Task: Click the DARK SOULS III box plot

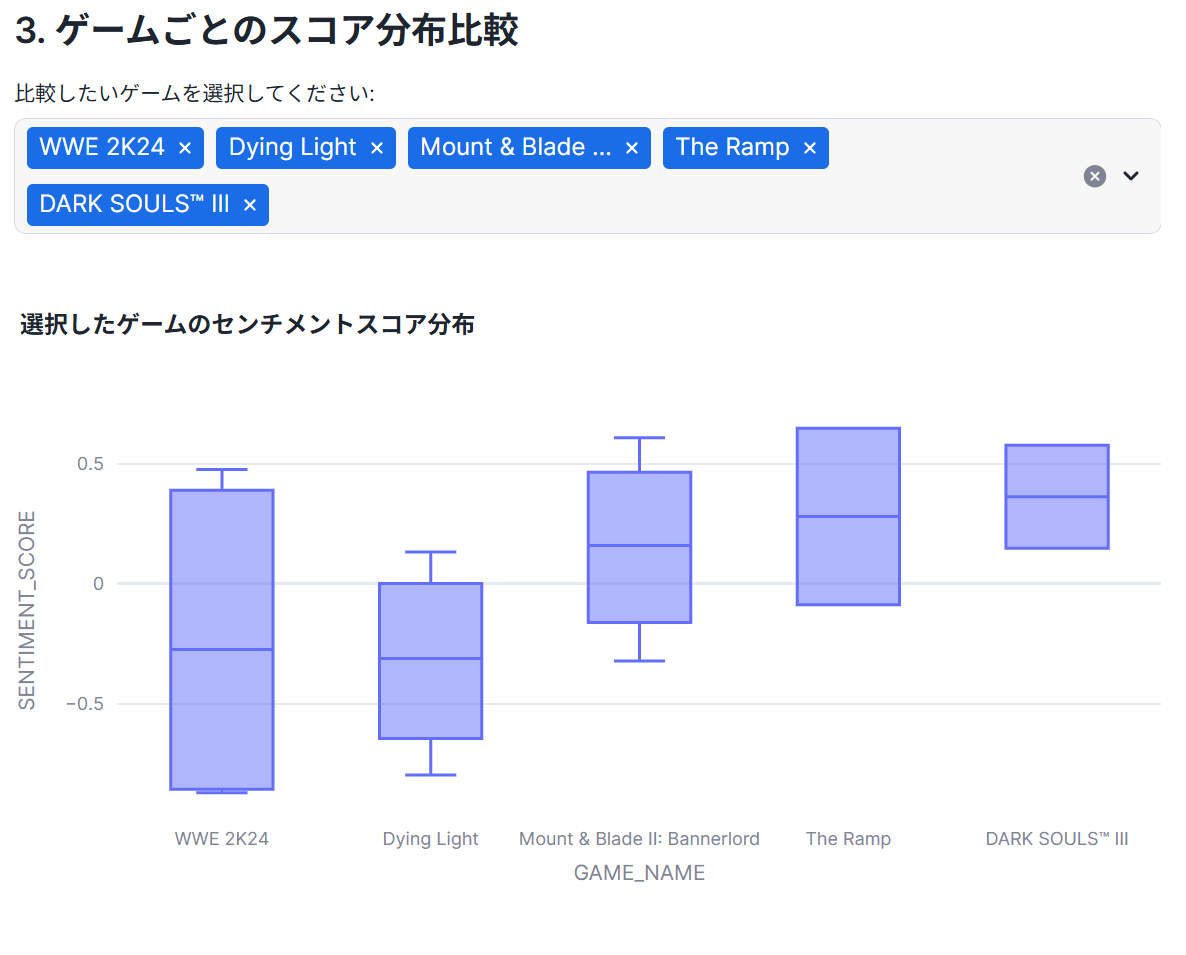Action: click(1057, 496)
